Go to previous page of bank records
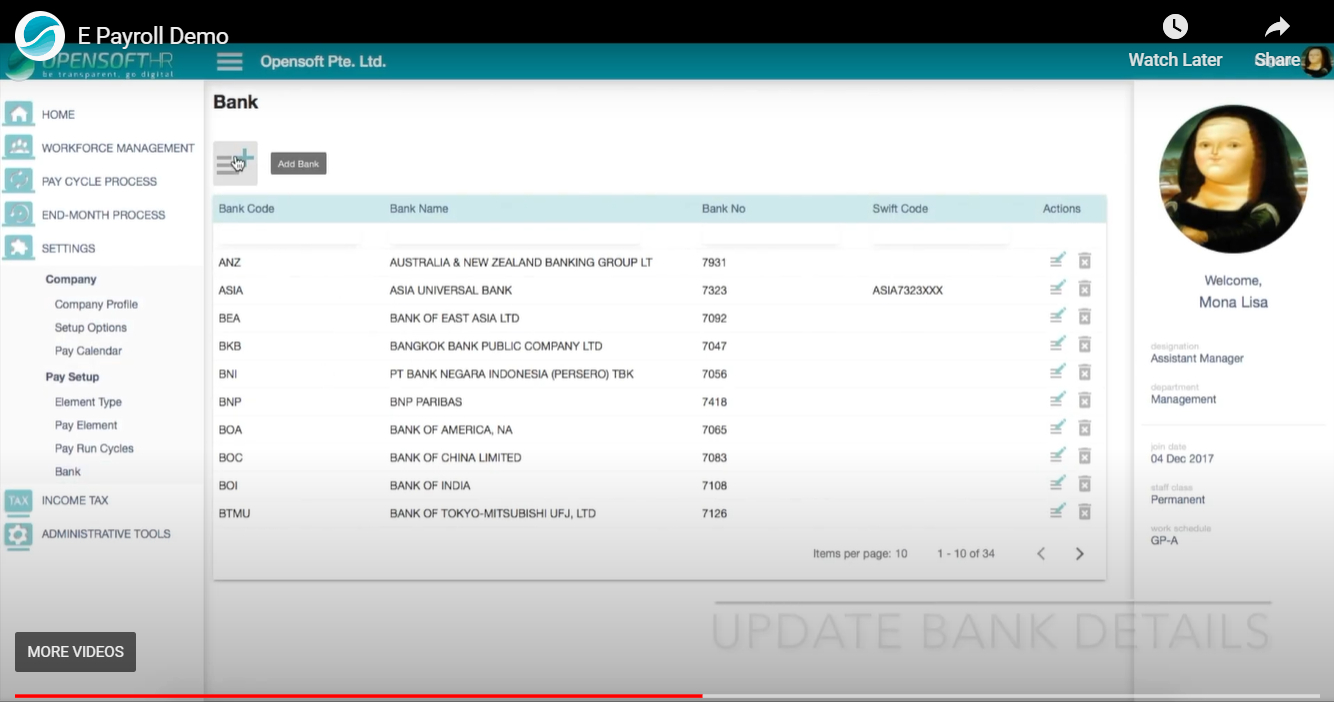 (x=1040, y=552)
